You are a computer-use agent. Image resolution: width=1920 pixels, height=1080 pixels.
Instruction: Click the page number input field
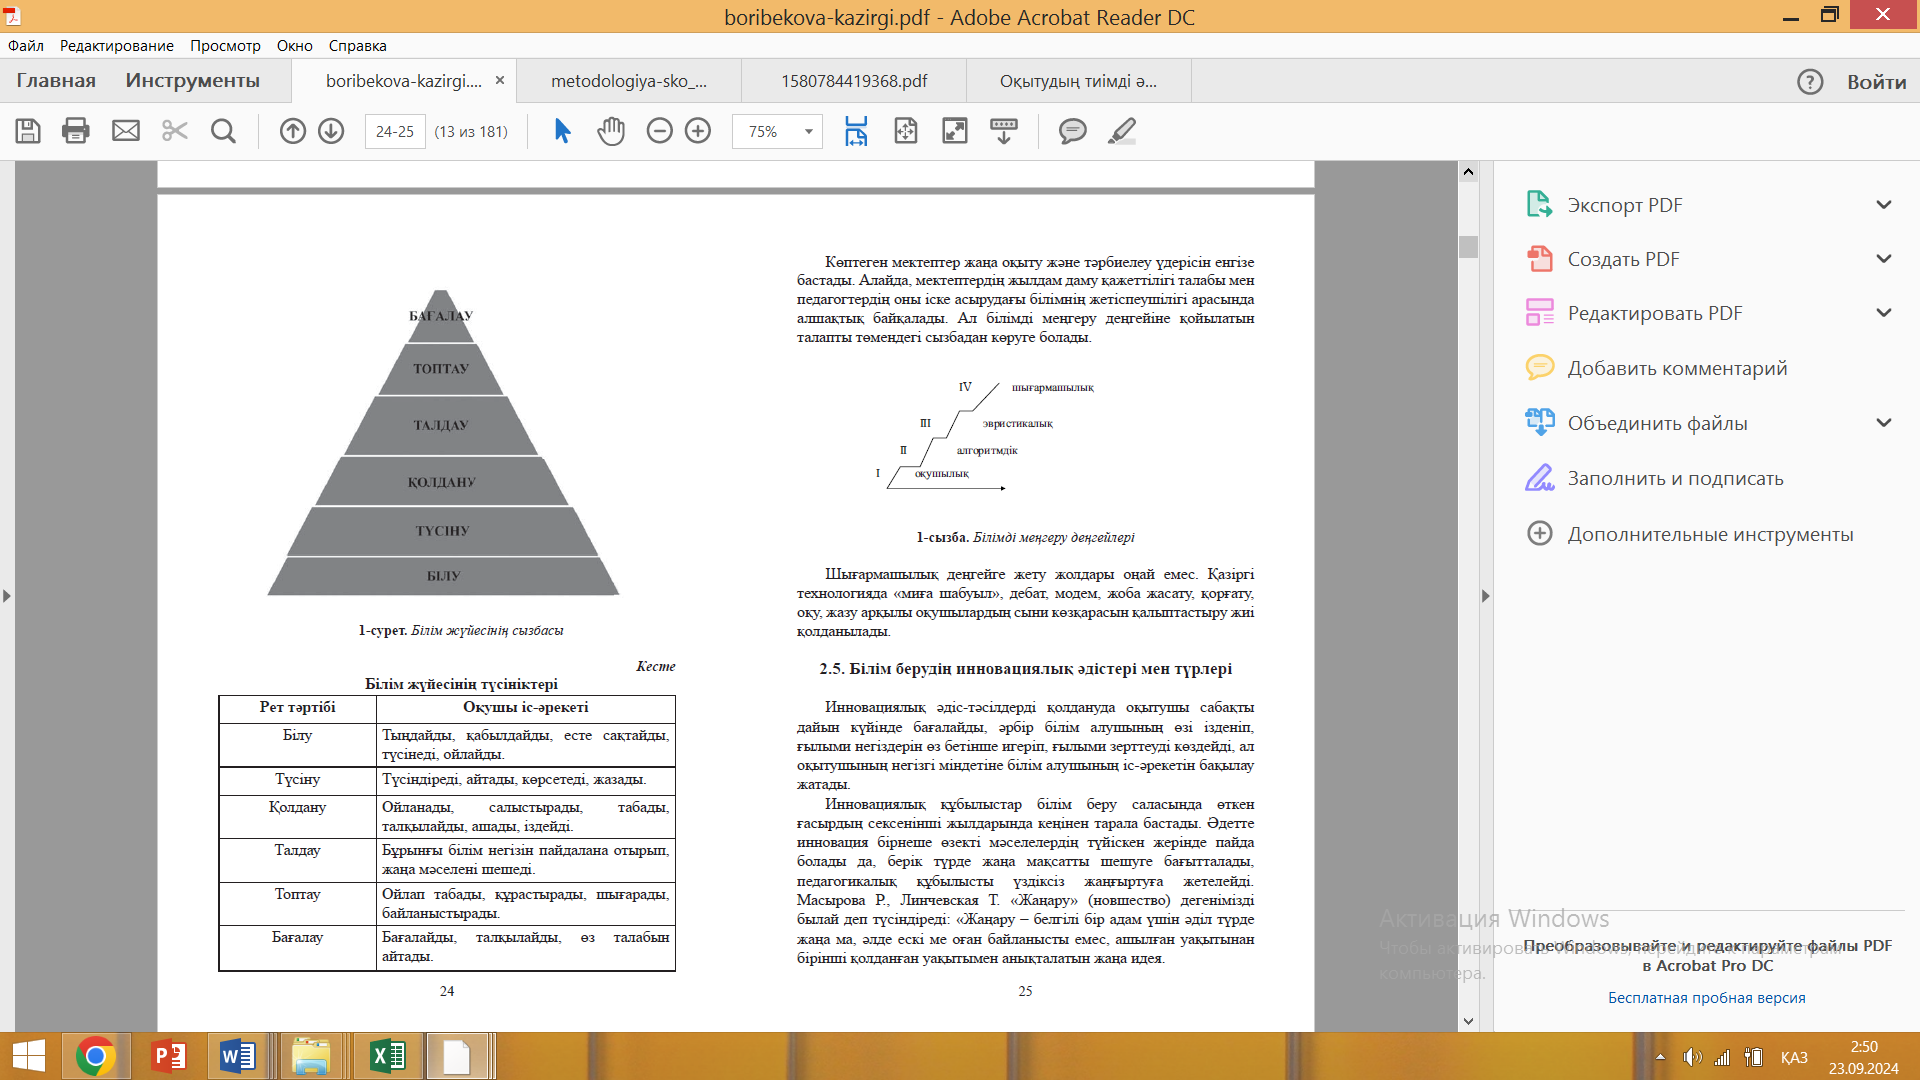tap(395, 132)
